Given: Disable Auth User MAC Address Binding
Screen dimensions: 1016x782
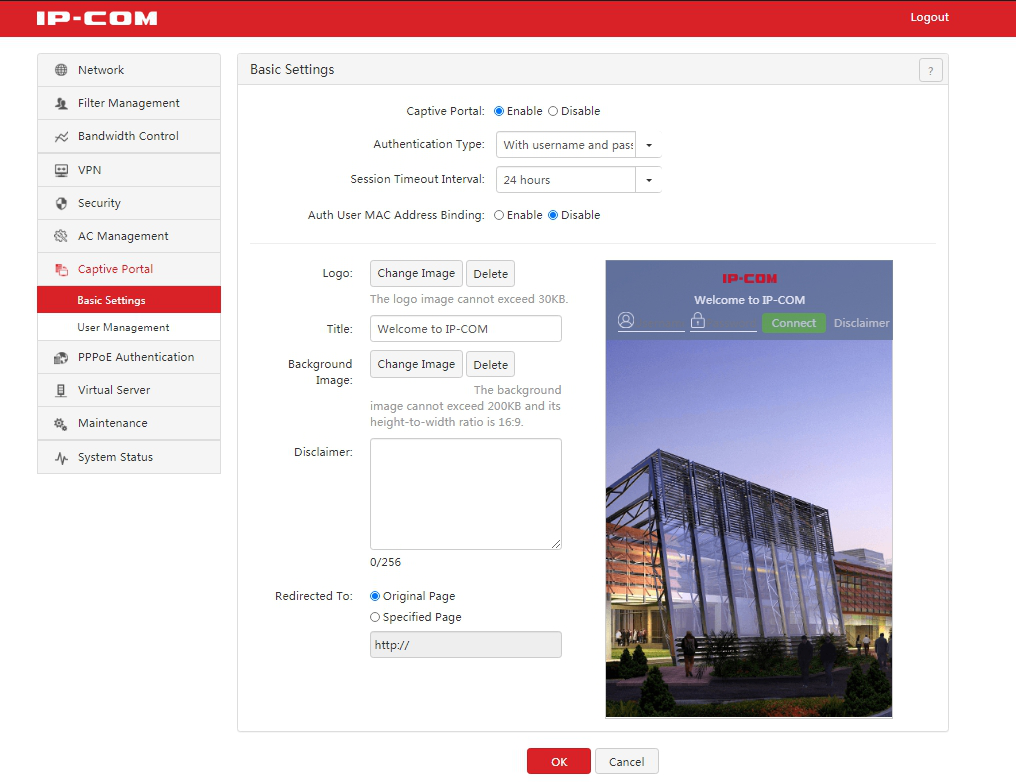Looking at the screenshot, I should tap(553, 215).
